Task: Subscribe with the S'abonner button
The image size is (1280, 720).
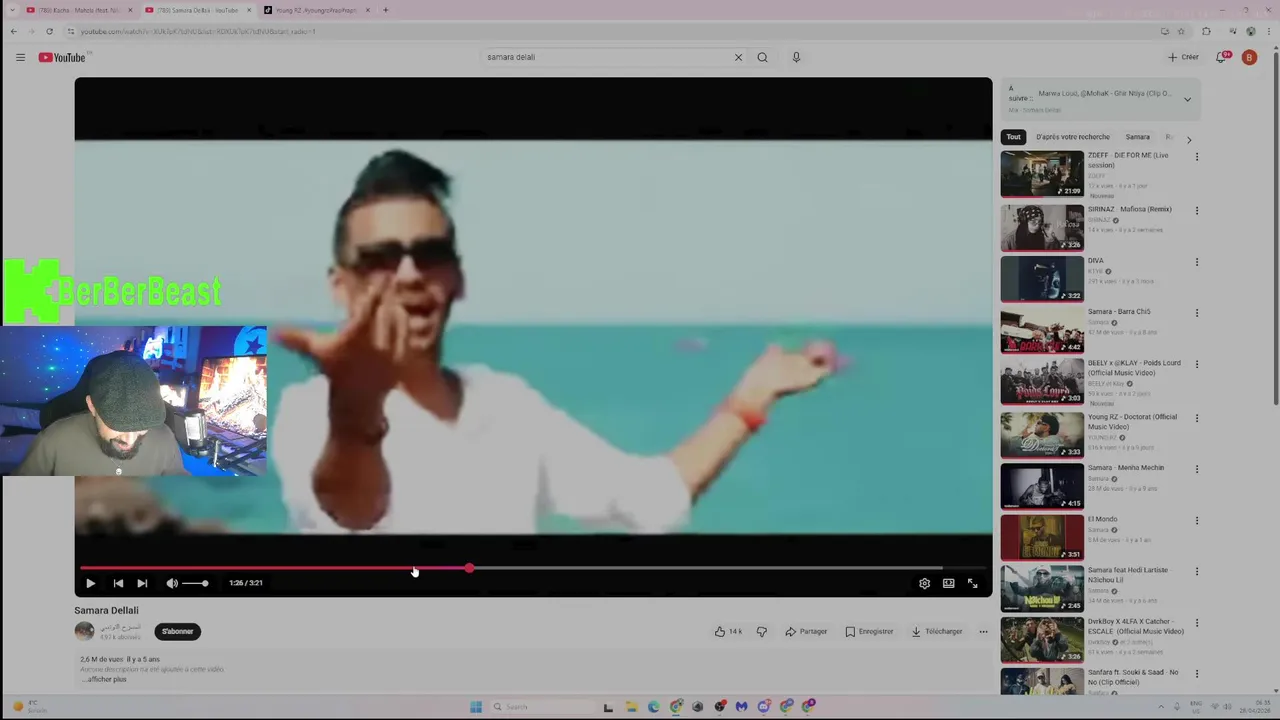Action: pyautogui.click(x=177, y=631)
